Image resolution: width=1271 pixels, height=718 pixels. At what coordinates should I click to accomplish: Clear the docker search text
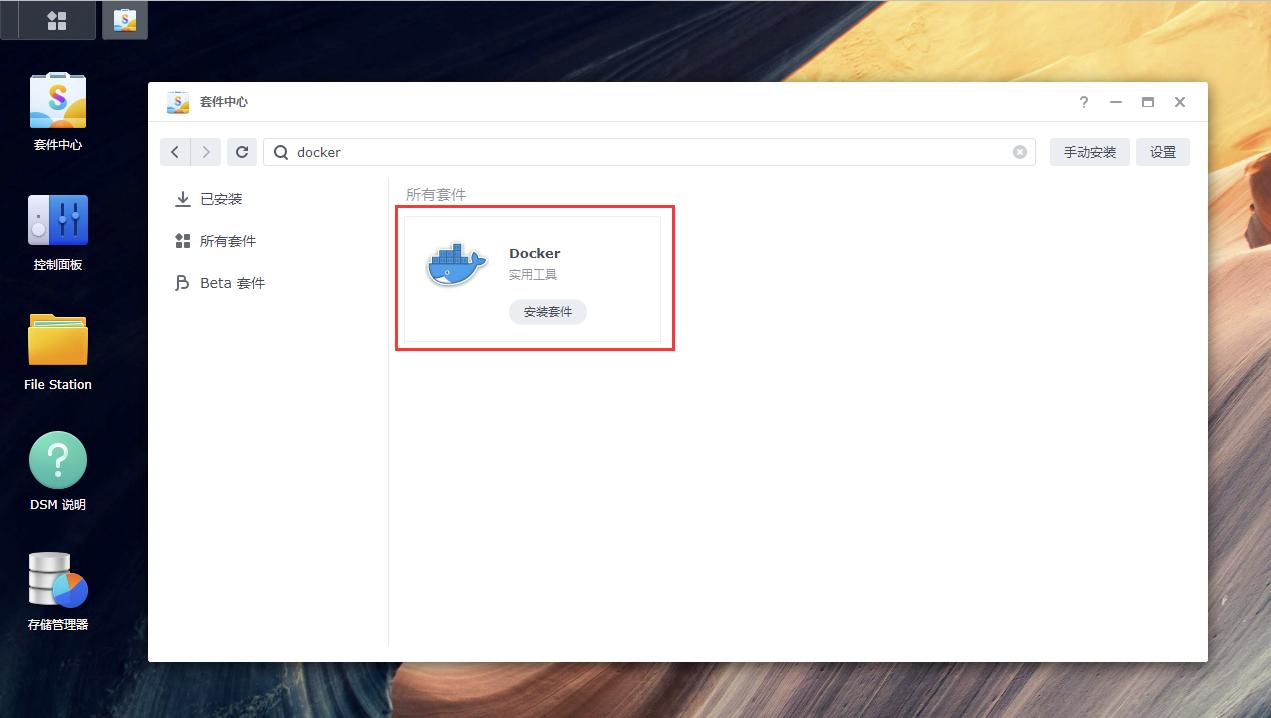tap(1019, 151)
